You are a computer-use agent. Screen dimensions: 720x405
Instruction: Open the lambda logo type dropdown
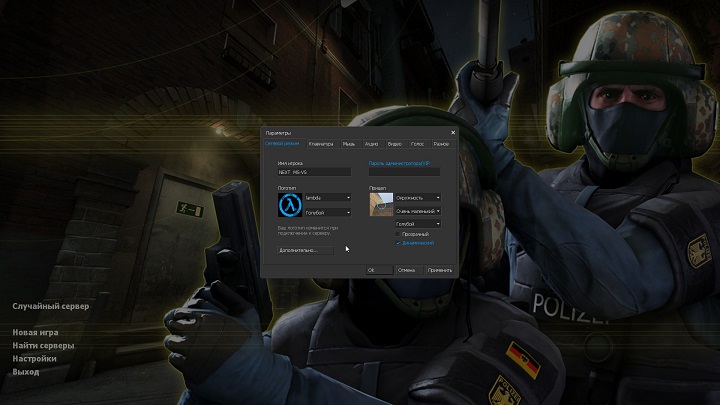point(328,198)
